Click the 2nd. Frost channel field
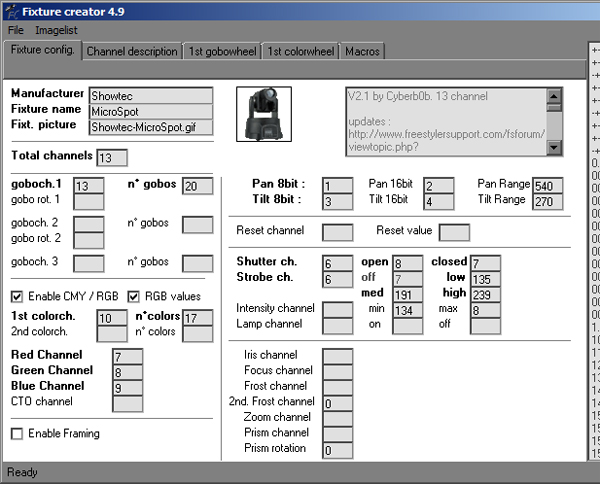600x484 pixels. [338, 404]
